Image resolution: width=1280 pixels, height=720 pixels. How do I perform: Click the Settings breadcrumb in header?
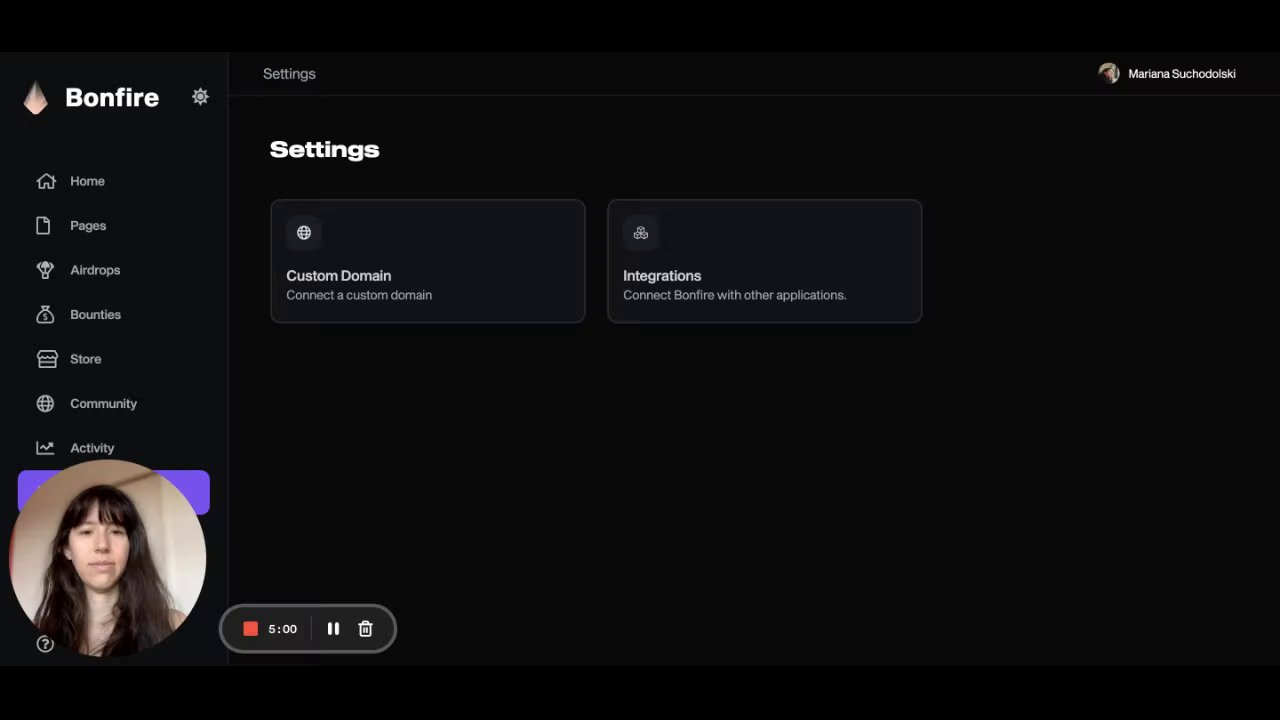[x=289, y=74]
